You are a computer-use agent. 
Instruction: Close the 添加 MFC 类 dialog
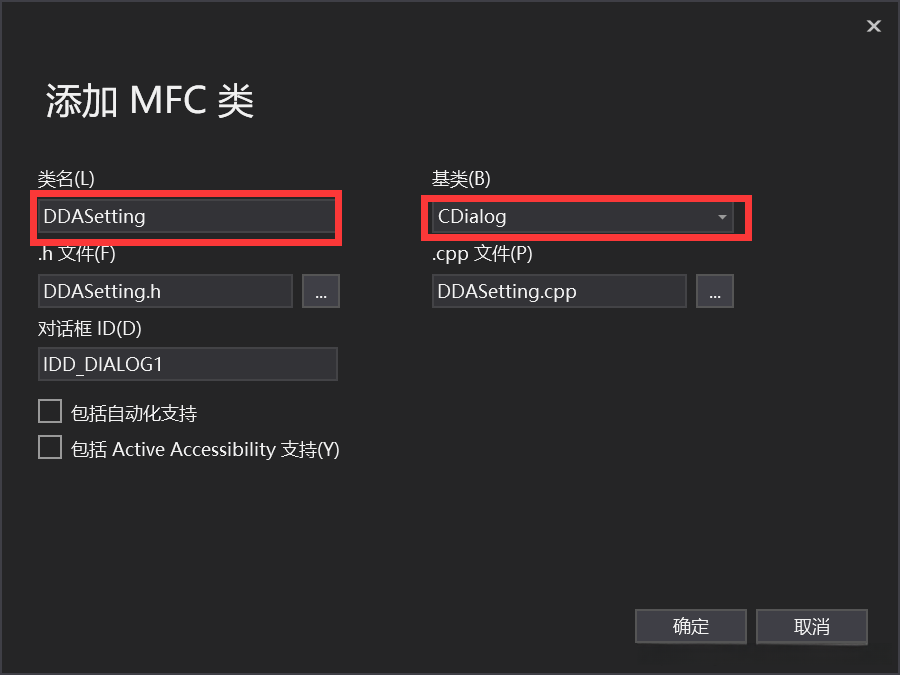[x=873, y=26]
